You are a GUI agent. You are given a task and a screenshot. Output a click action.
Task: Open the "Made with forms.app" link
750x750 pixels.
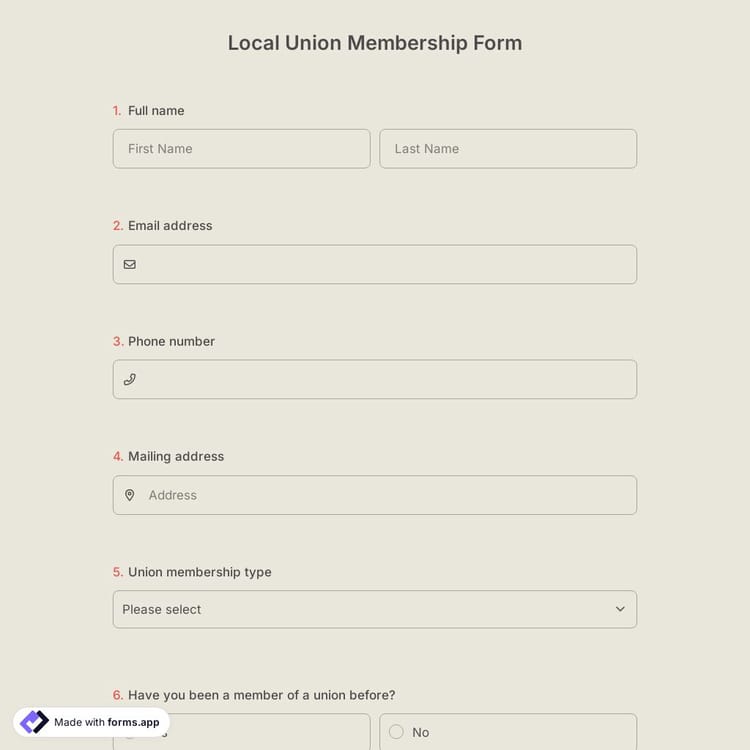click(106, 722)
